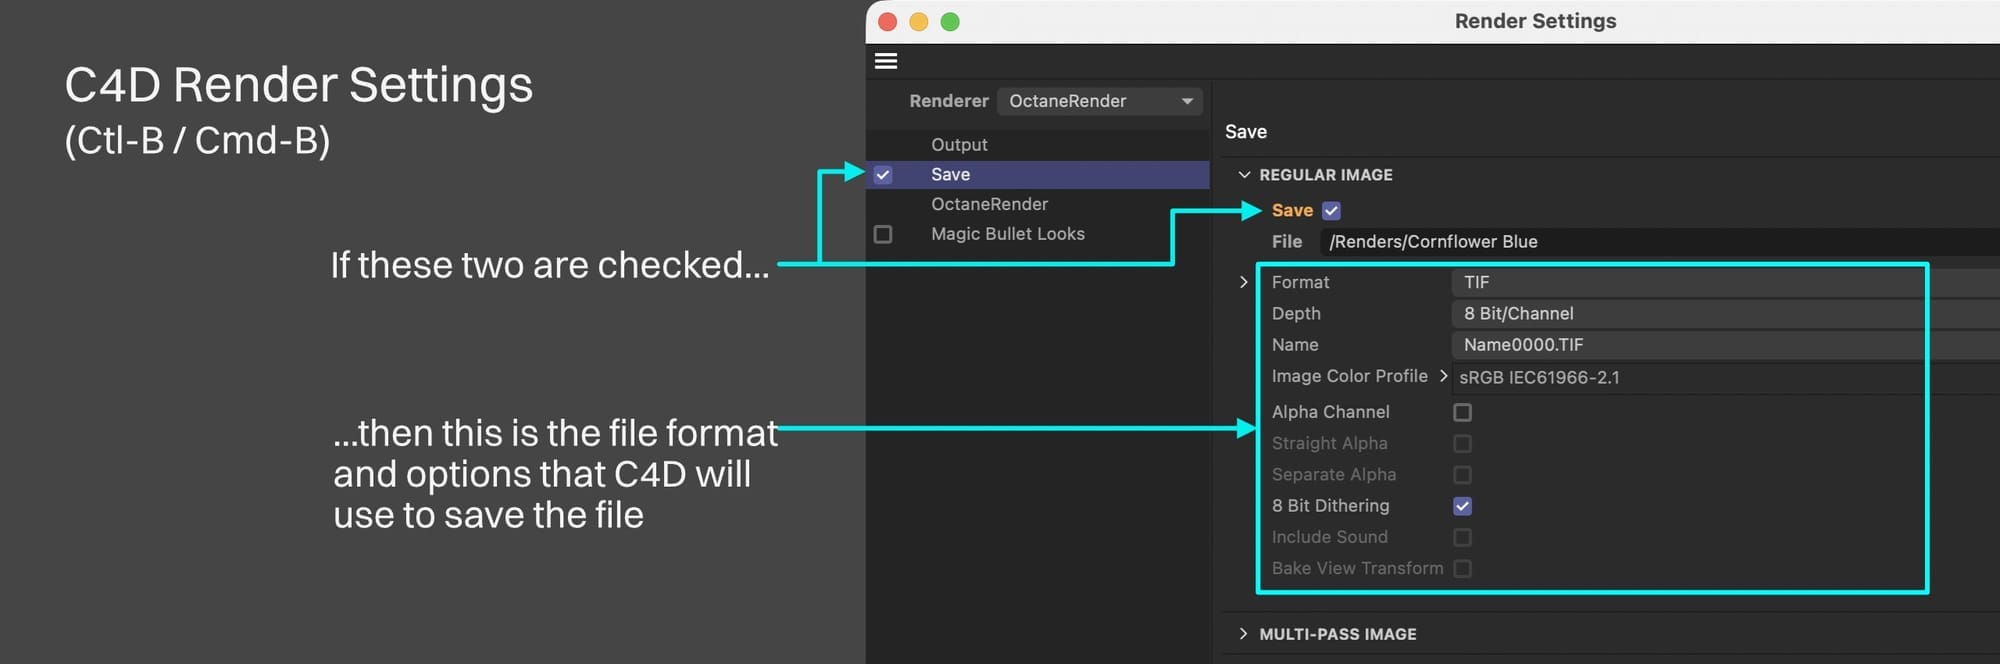Click the Format label
2000x664 pixels.
pos(1300,283)
